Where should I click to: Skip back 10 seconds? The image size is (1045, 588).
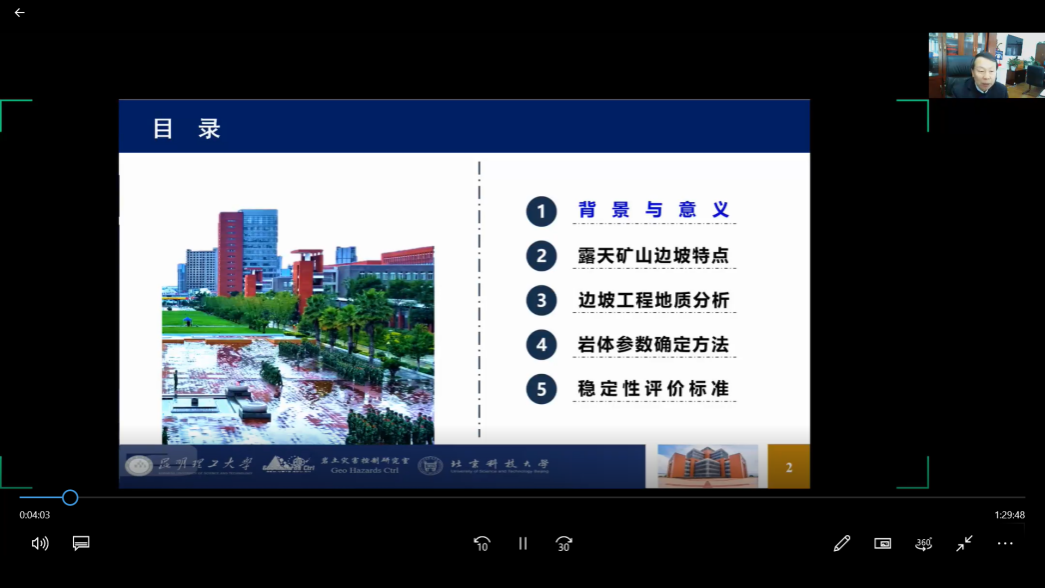tap(481, 543)
